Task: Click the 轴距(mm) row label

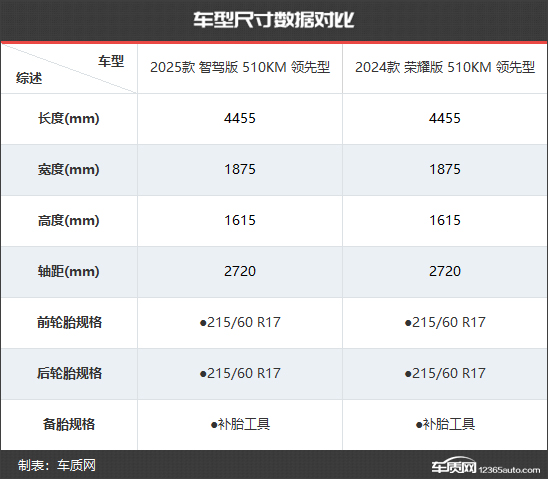Action: click(68, 271)
